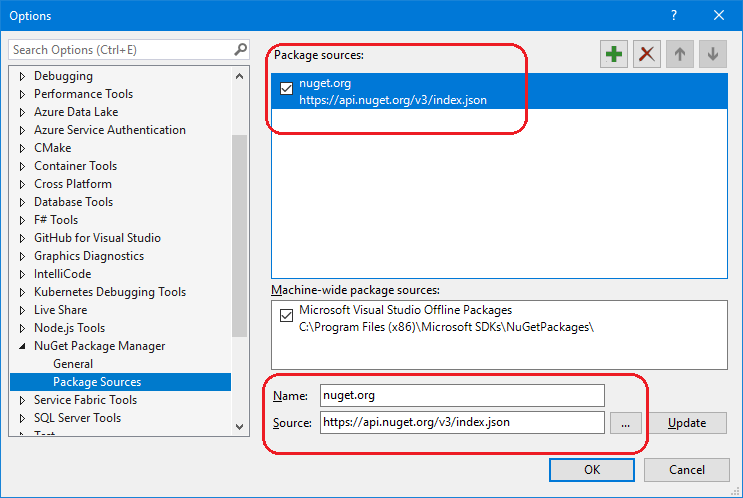Collapse the NuGet Package Manager node
The image size is (743, 498).
click(x=22, y=346)
